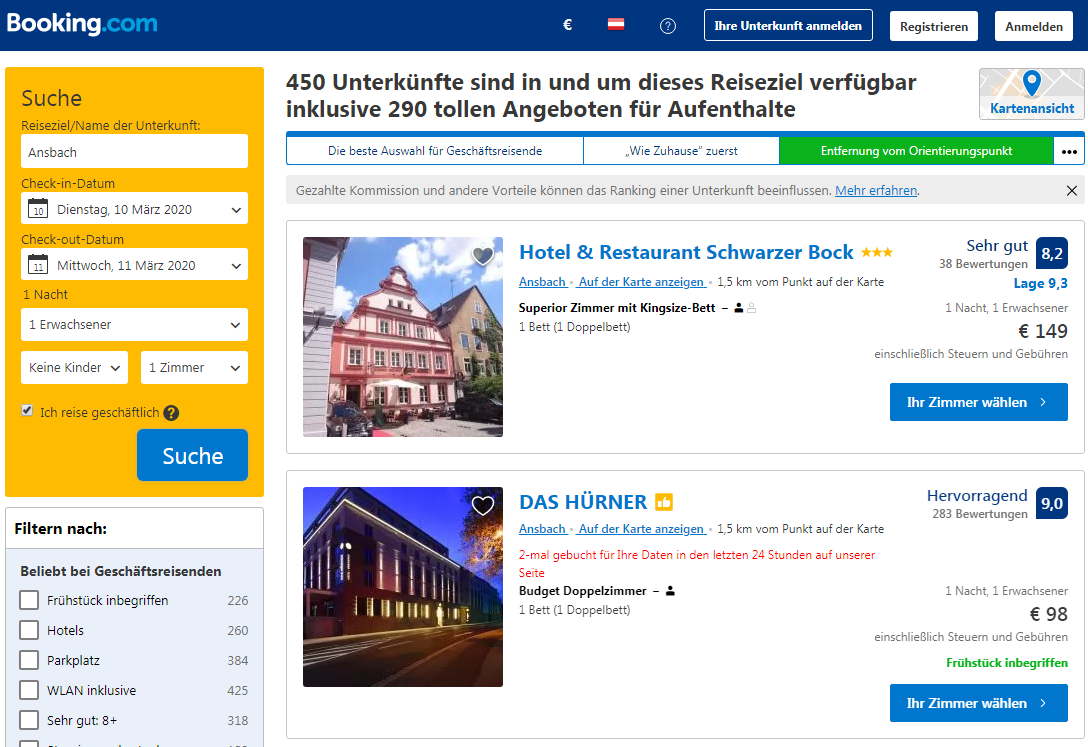Check the 'Sehr gut: 8+' filter
Image resolution: width=1088 pixels, height=747 pixels.
coord(29,720)
